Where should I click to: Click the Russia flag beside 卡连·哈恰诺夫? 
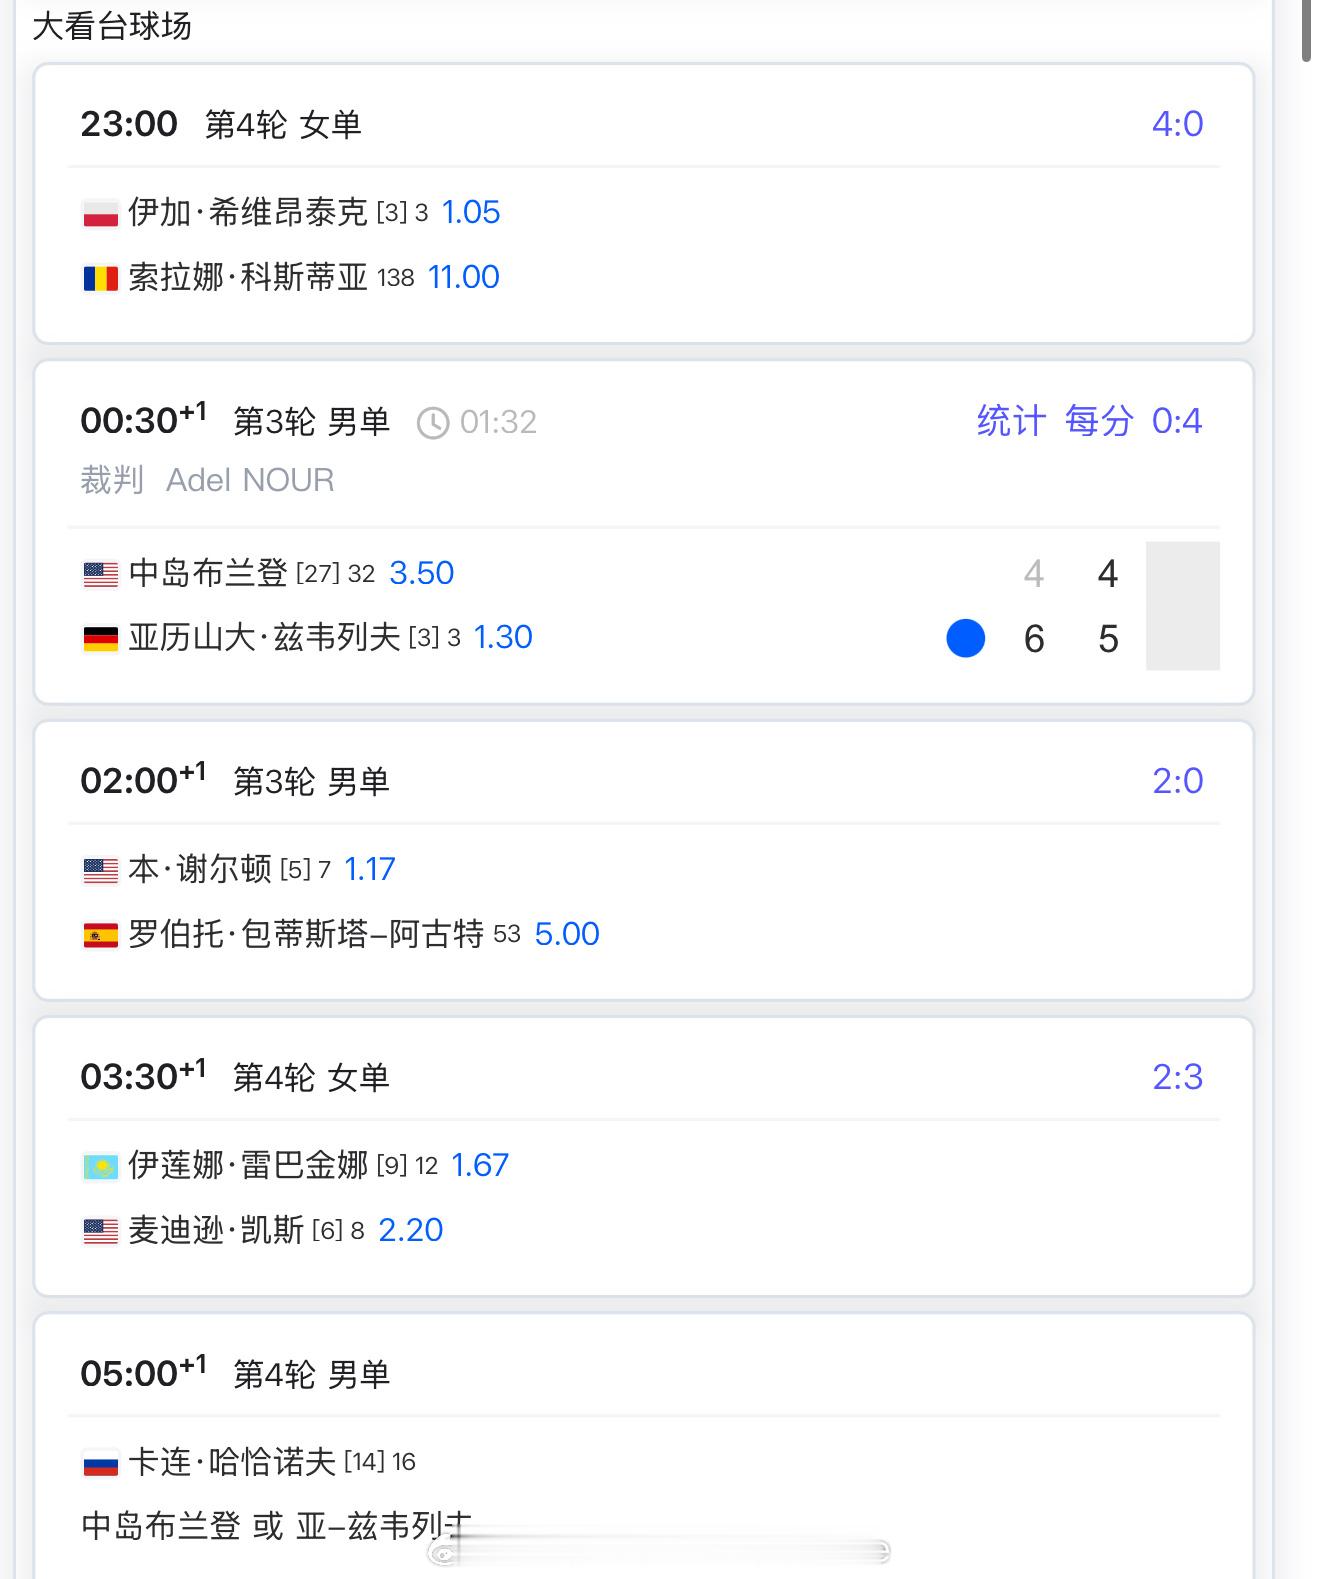click(x=100, y=1463)
